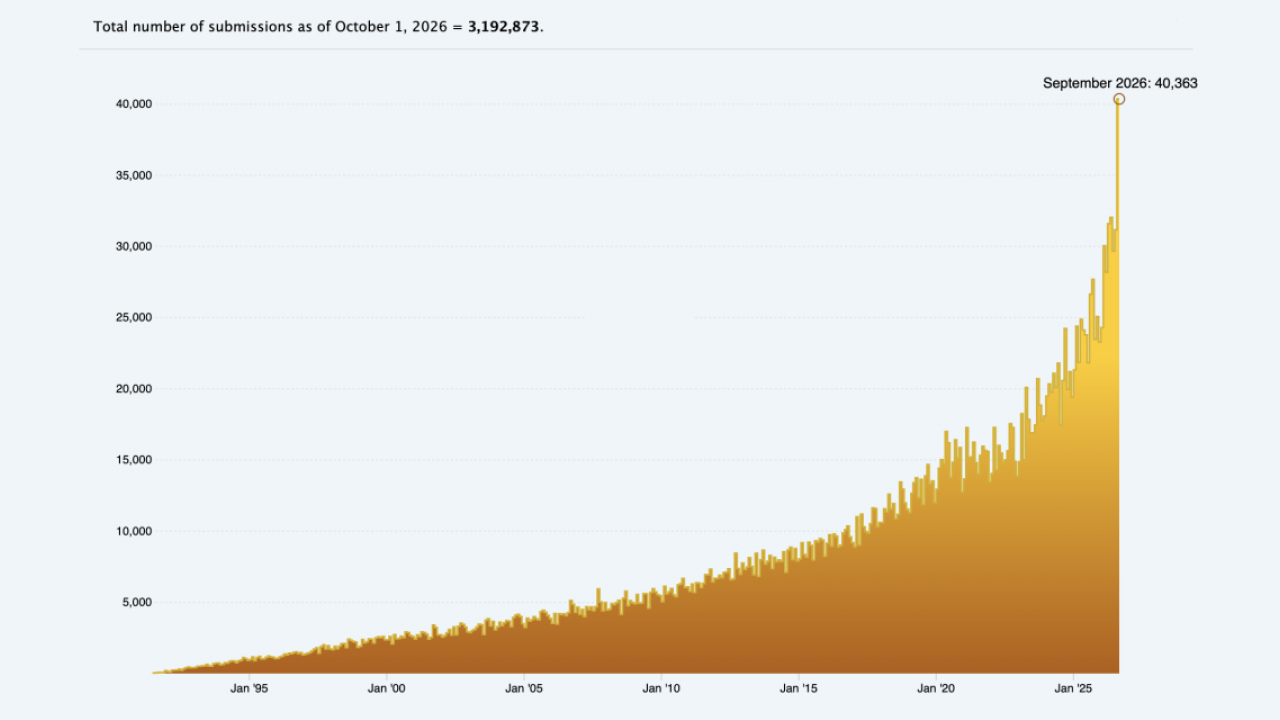Click the Jan '10 x-axis label

click(661, 688)
